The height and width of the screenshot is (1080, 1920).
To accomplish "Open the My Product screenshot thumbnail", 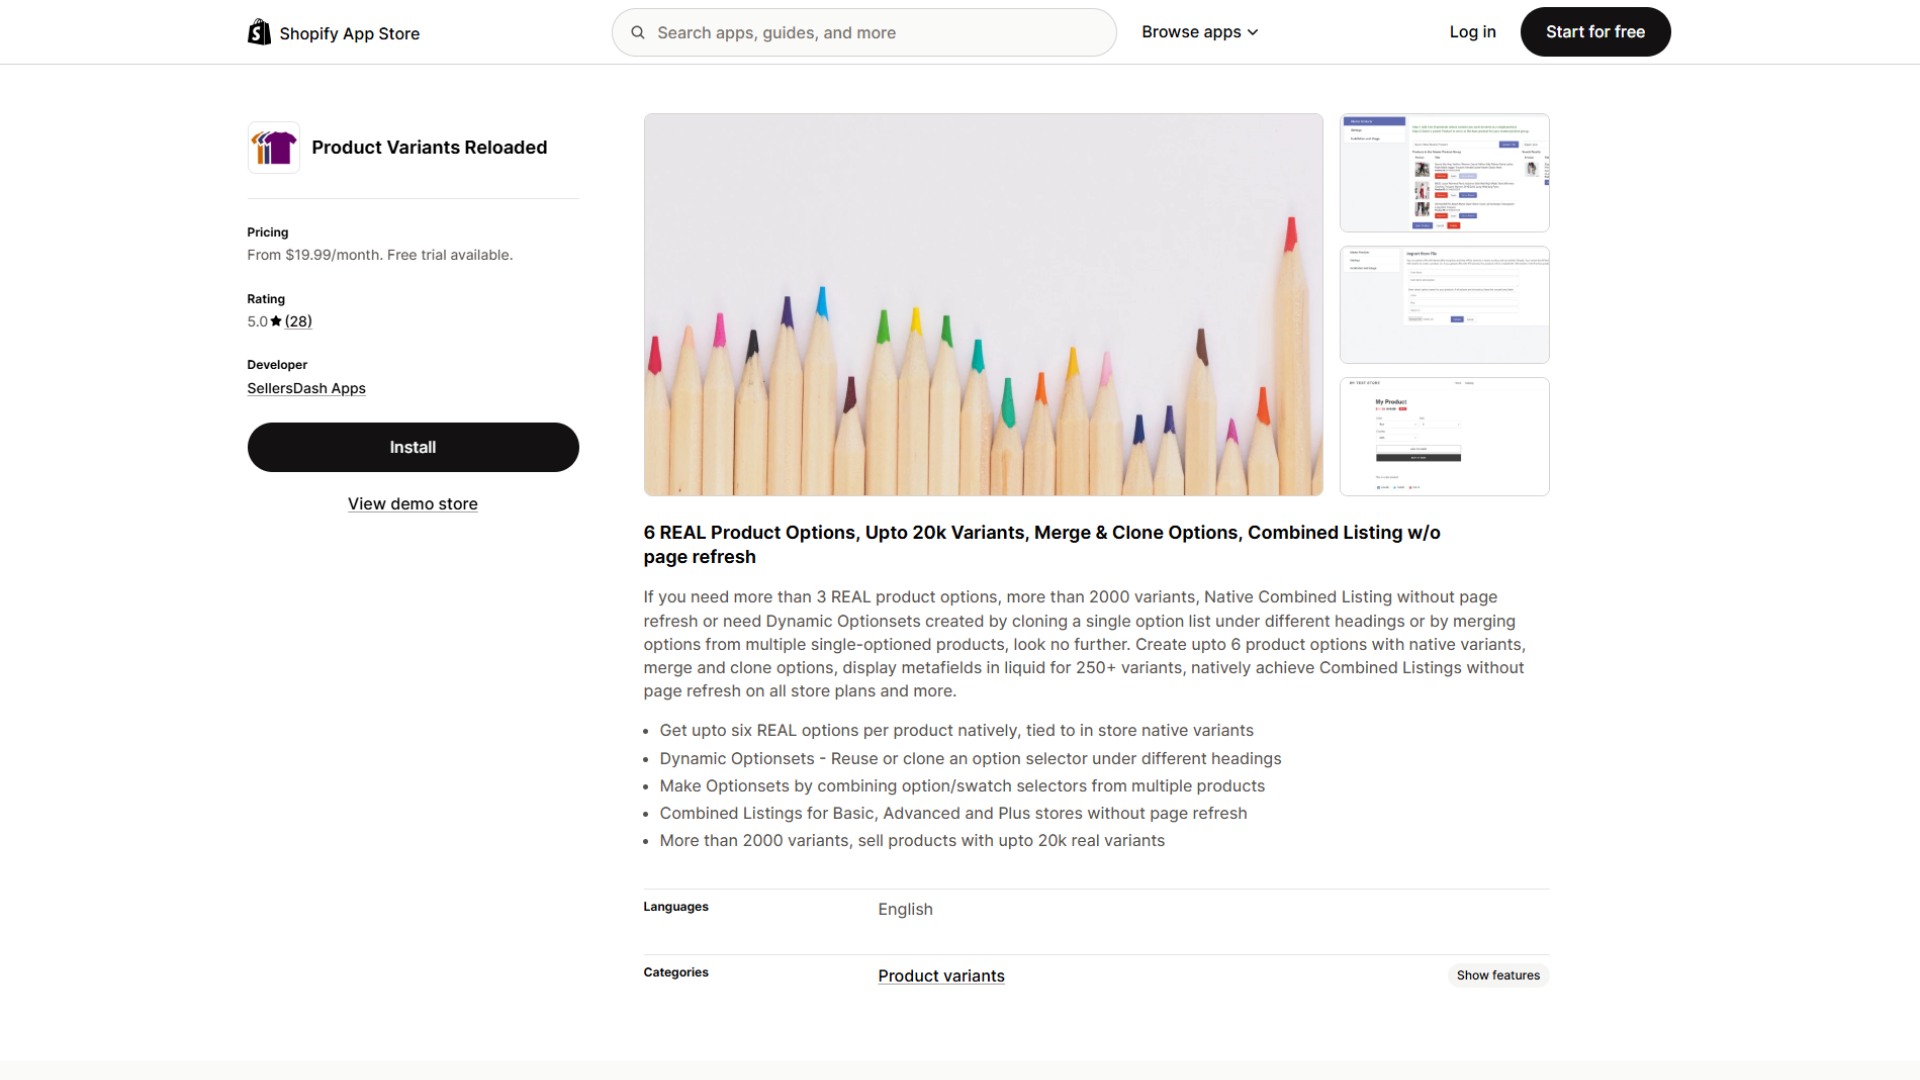I will pos(1444,436).
